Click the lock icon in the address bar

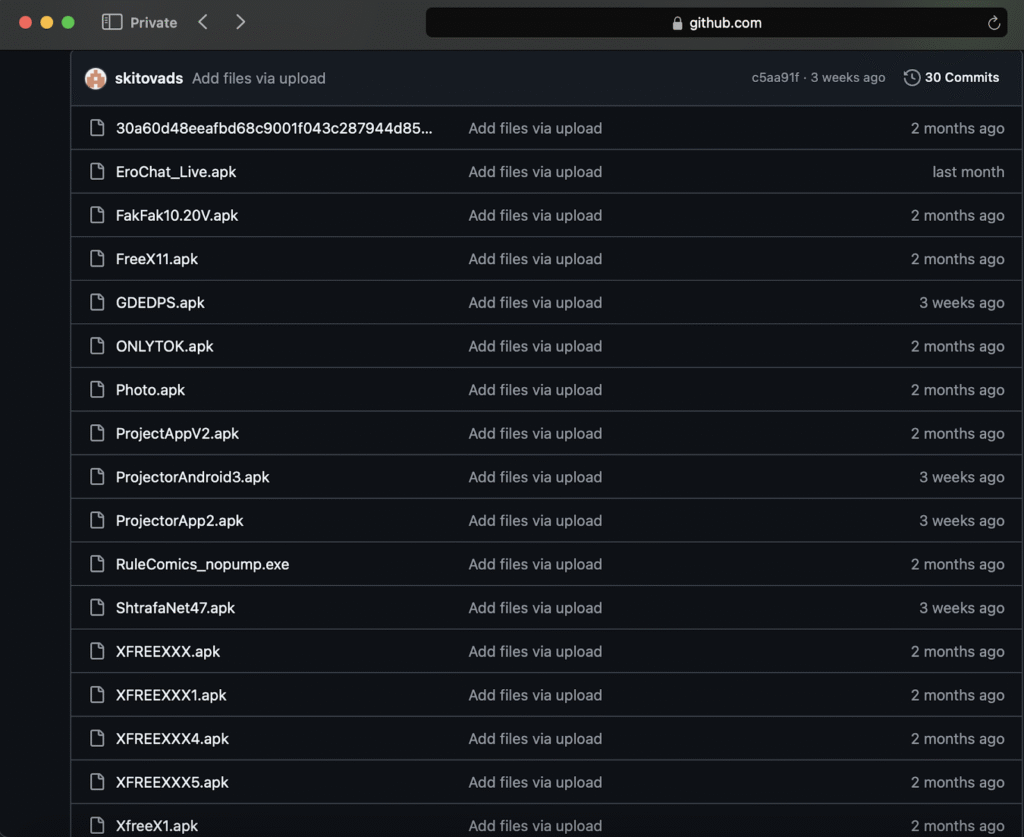[677, 24]
